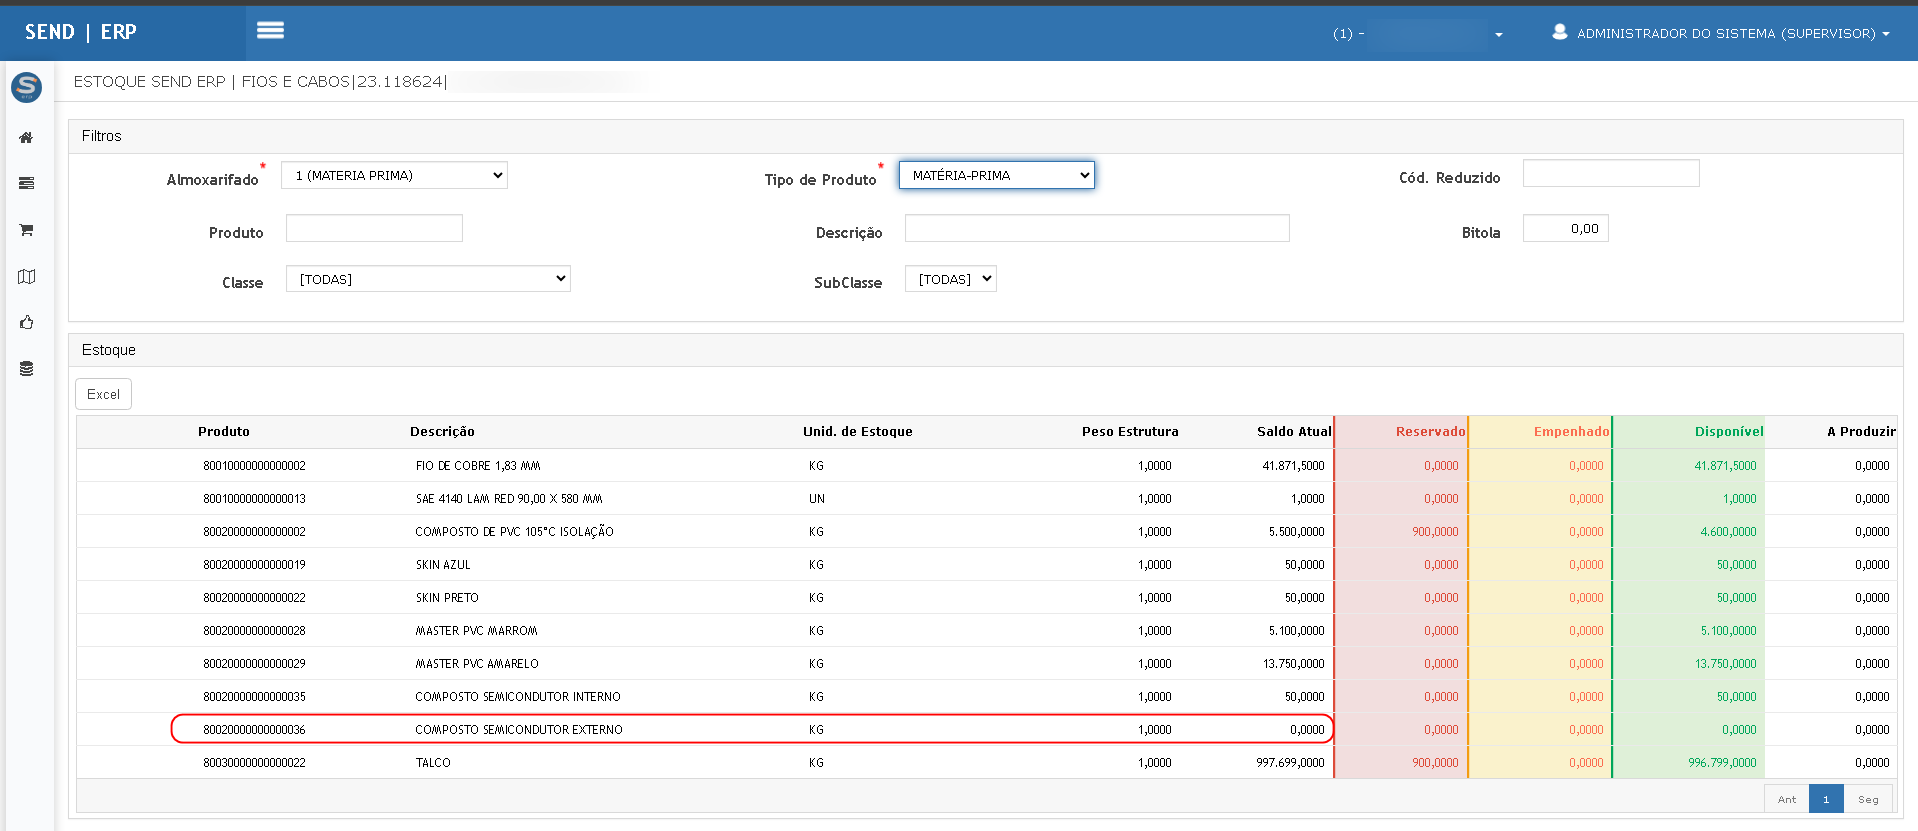Select the Composto Semicondutor Externo row

point(518,729)
